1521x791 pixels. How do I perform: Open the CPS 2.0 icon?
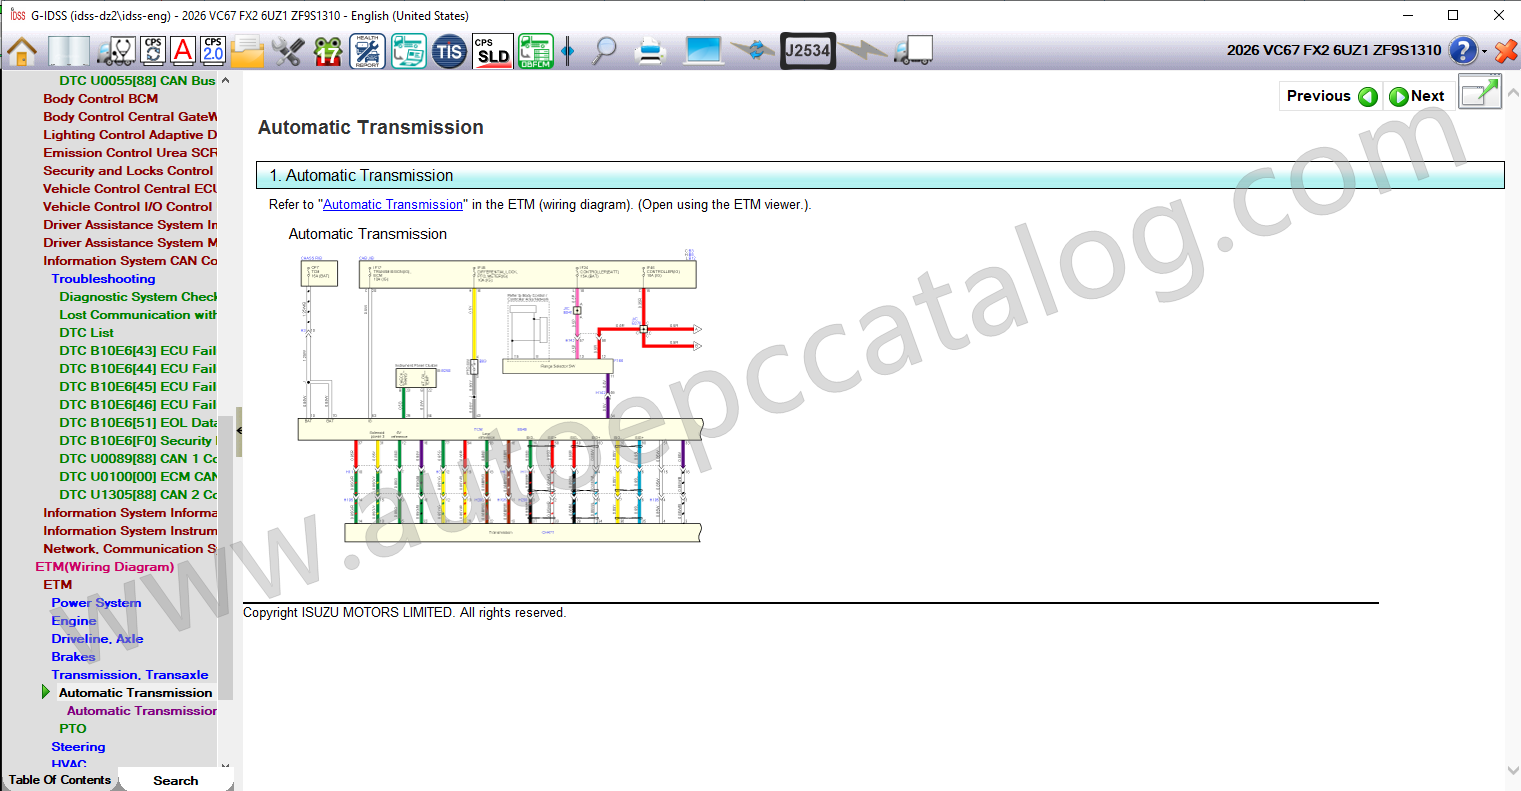tap(213, 51)
